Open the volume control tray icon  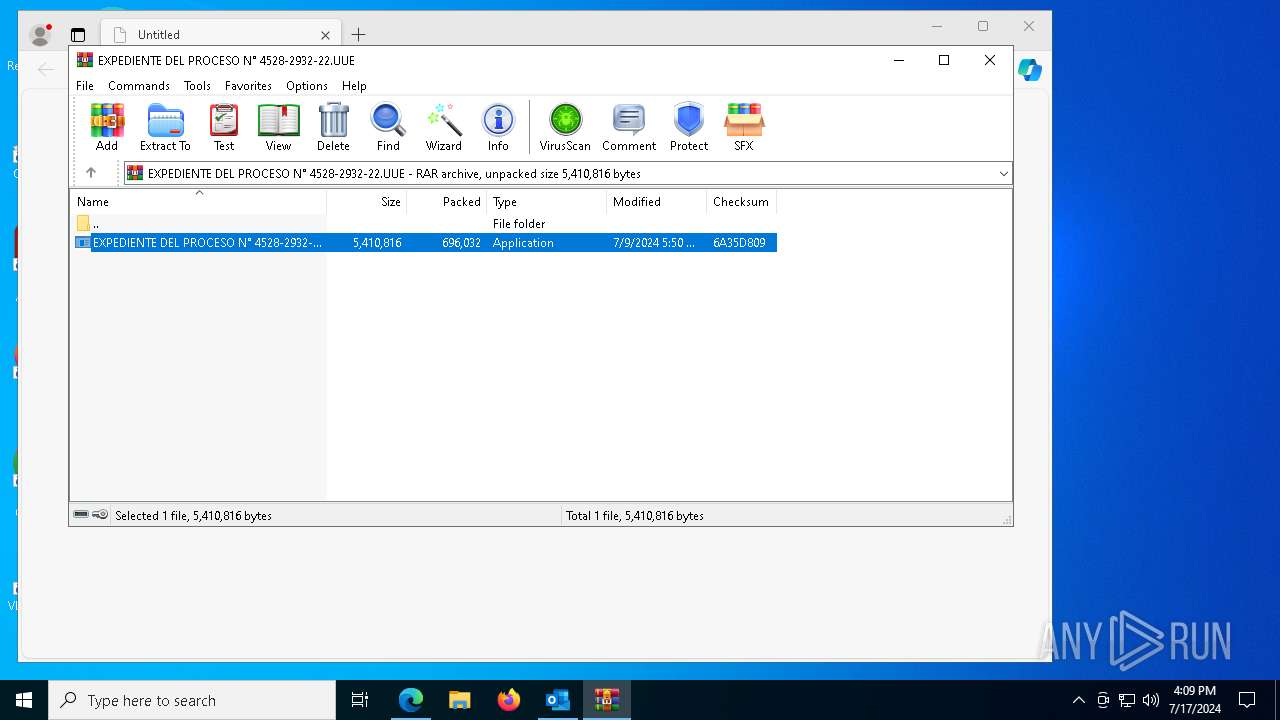pos(1151,700)
